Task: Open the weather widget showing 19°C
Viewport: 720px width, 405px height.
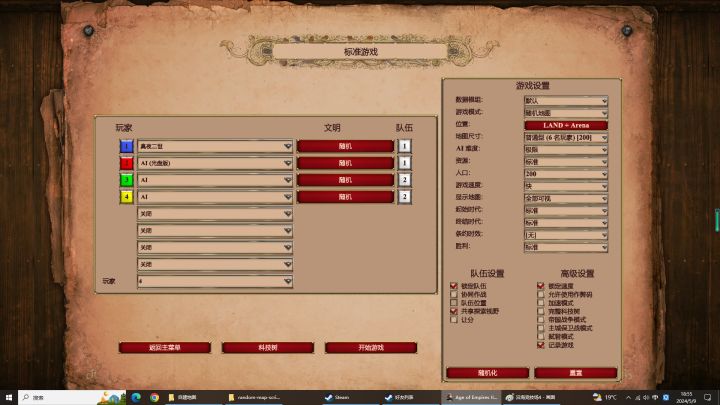Action: (605, 397)
